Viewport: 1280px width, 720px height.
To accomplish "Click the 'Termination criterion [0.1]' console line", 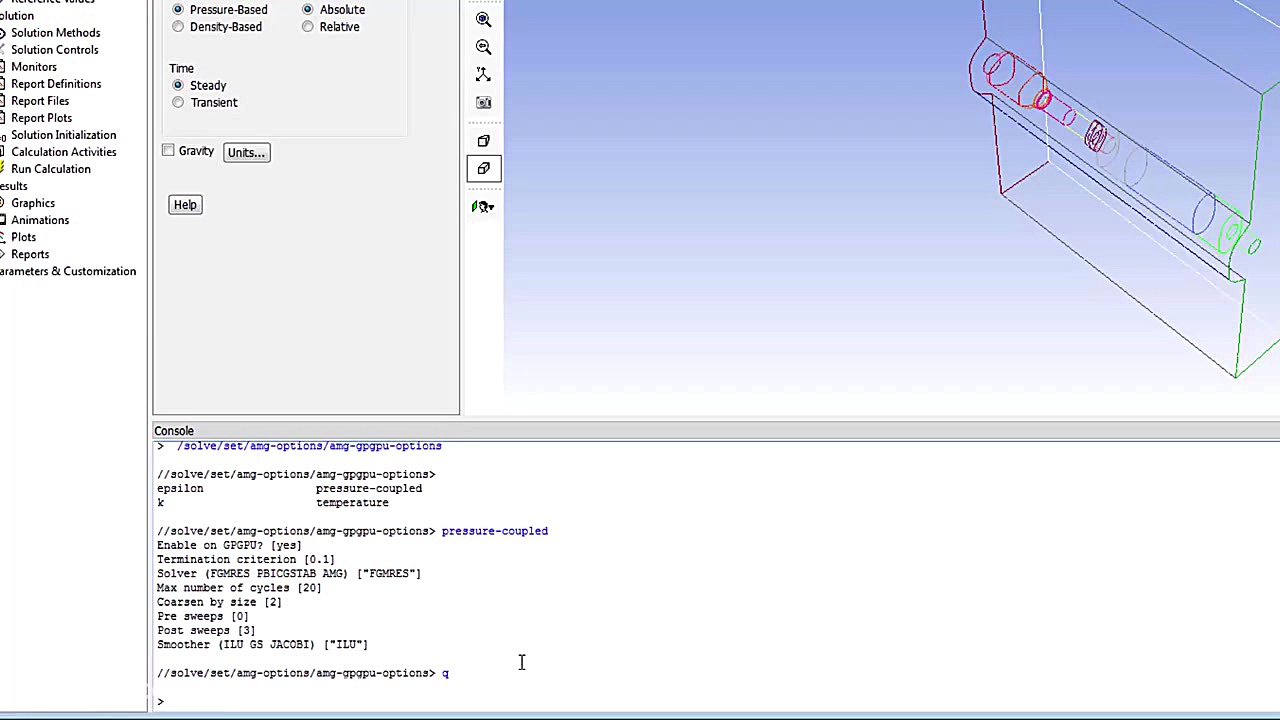I will coord(246,560).
